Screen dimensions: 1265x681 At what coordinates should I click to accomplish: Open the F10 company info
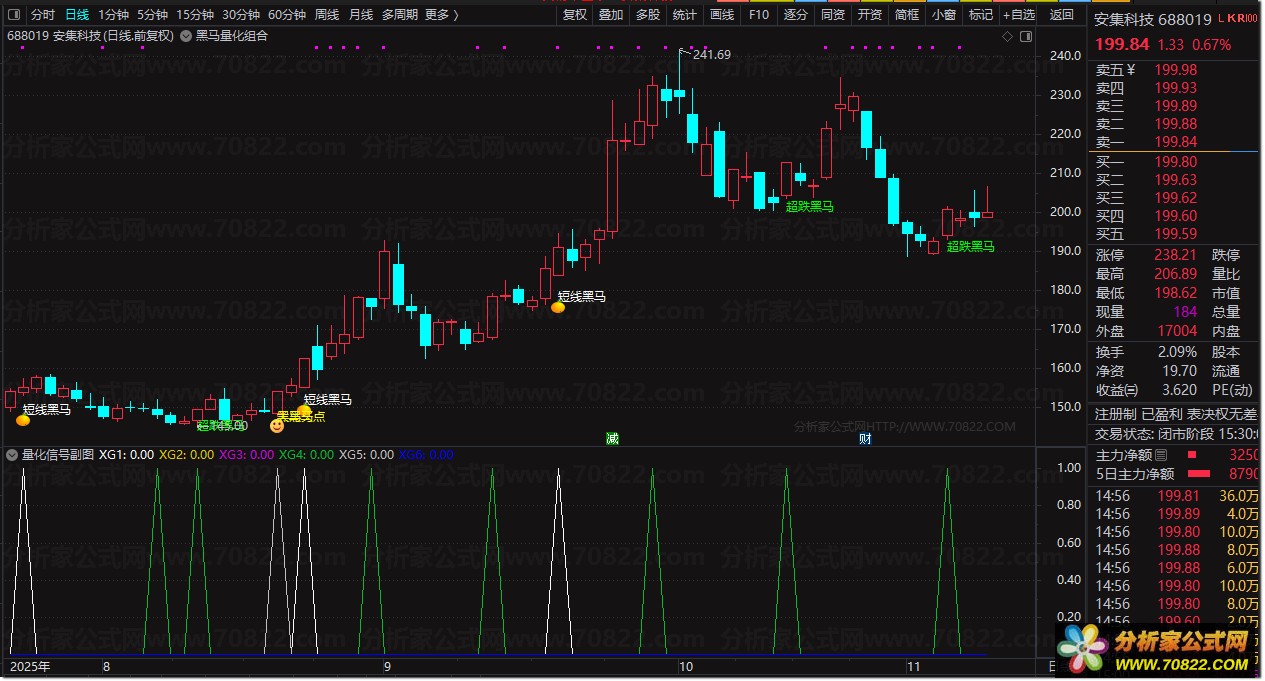[759, 15]
